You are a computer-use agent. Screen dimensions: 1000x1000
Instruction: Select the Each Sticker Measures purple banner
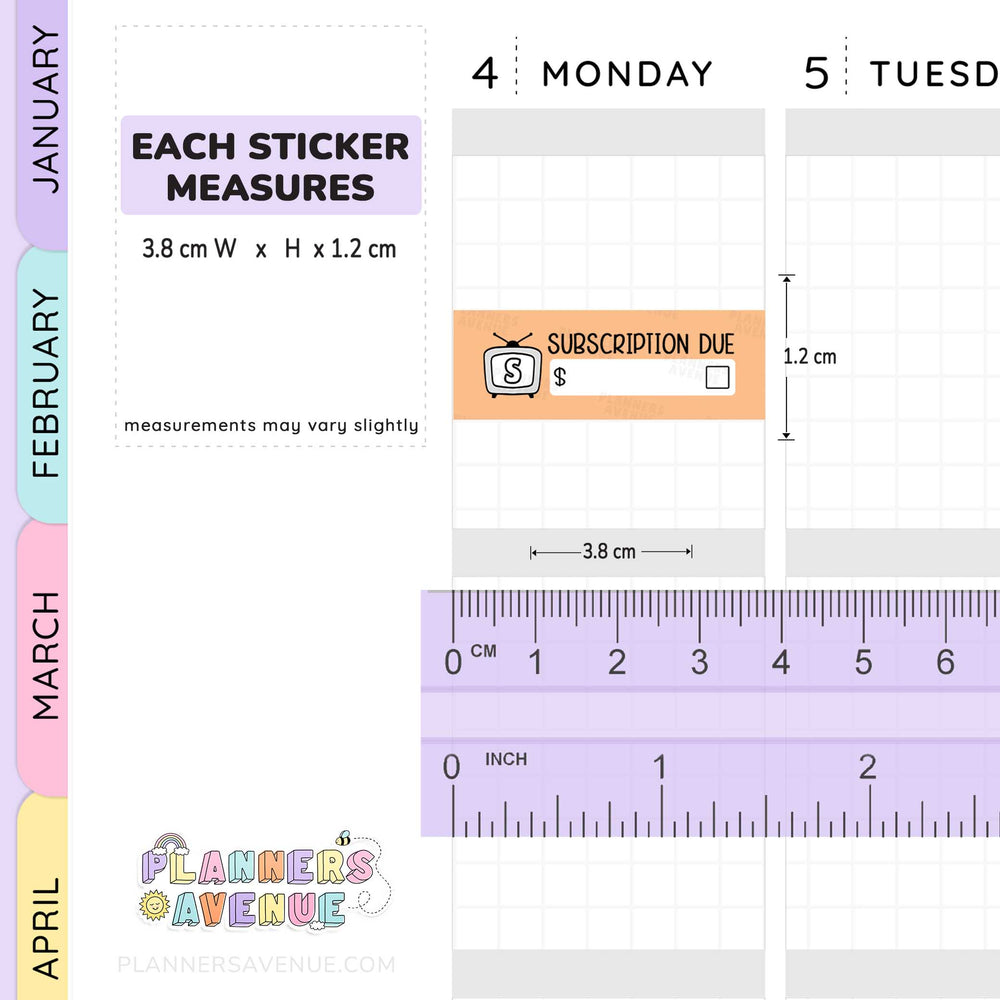click(x=271, y=165)
